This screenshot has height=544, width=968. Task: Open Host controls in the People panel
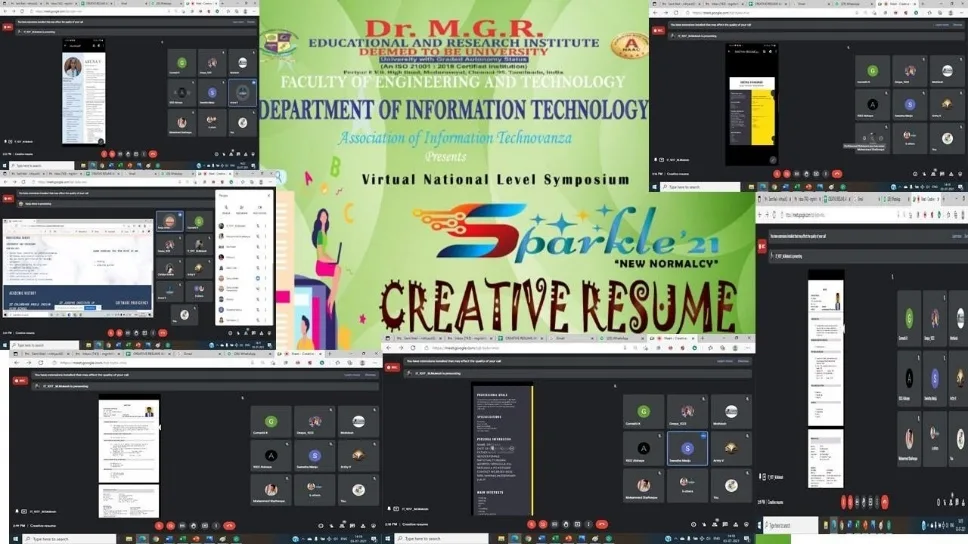[262, 210]
